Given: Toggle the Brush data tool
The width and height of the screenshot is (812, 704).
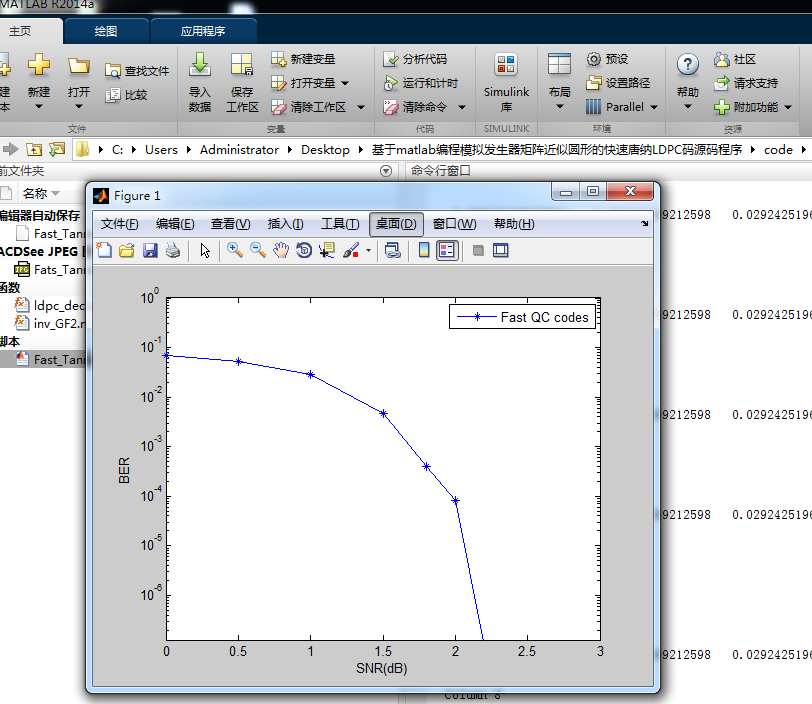Looking at the screenshot, I should (x=351, y=251).
